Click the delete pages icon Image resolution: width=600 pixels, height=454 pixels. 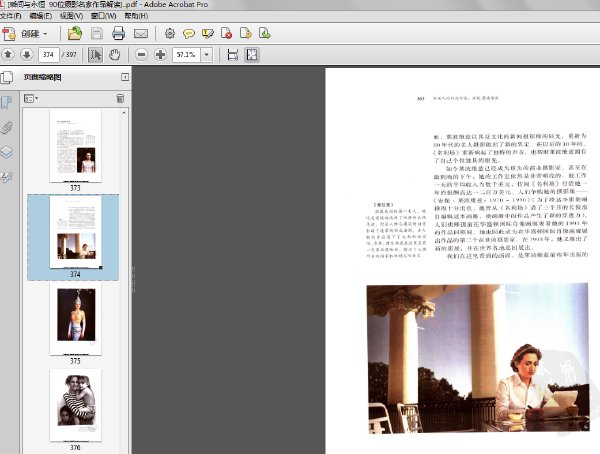(x=226, y=34)
